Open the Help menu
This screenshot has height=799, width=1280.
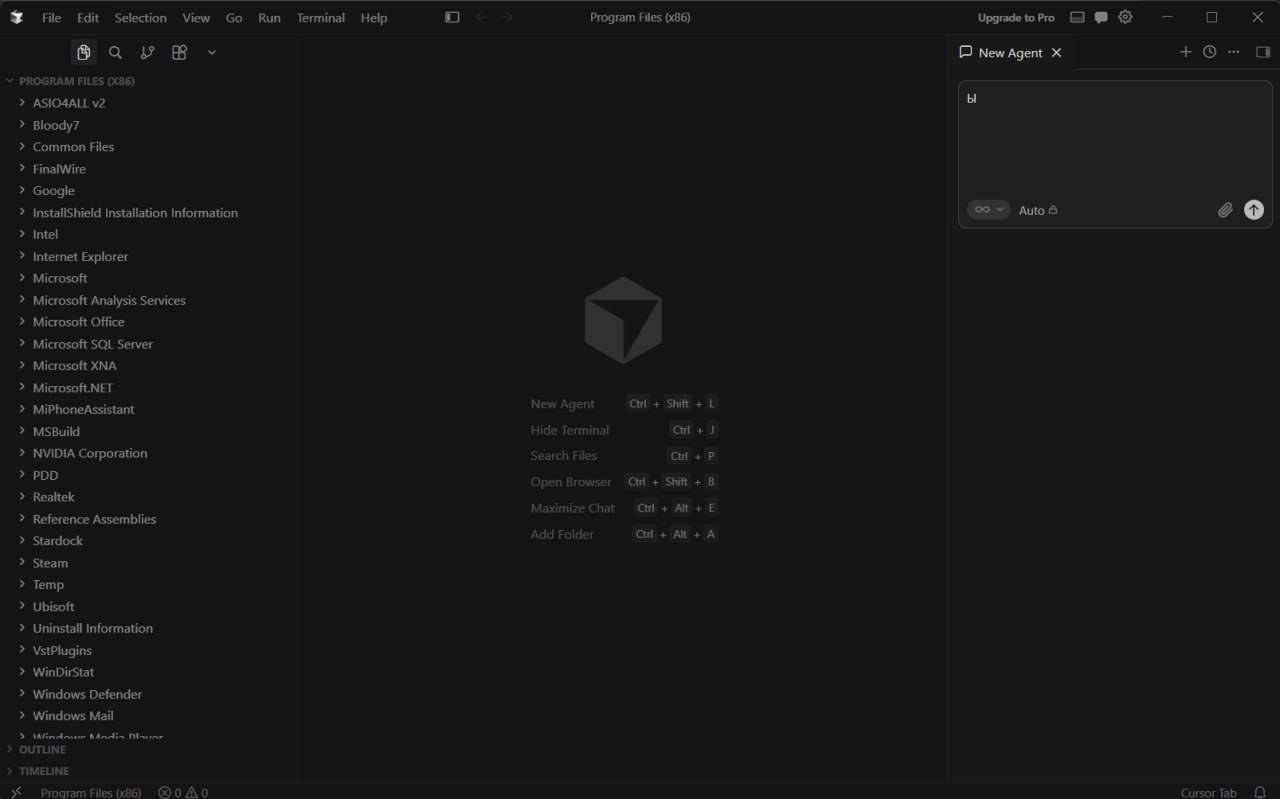point(374,17)
